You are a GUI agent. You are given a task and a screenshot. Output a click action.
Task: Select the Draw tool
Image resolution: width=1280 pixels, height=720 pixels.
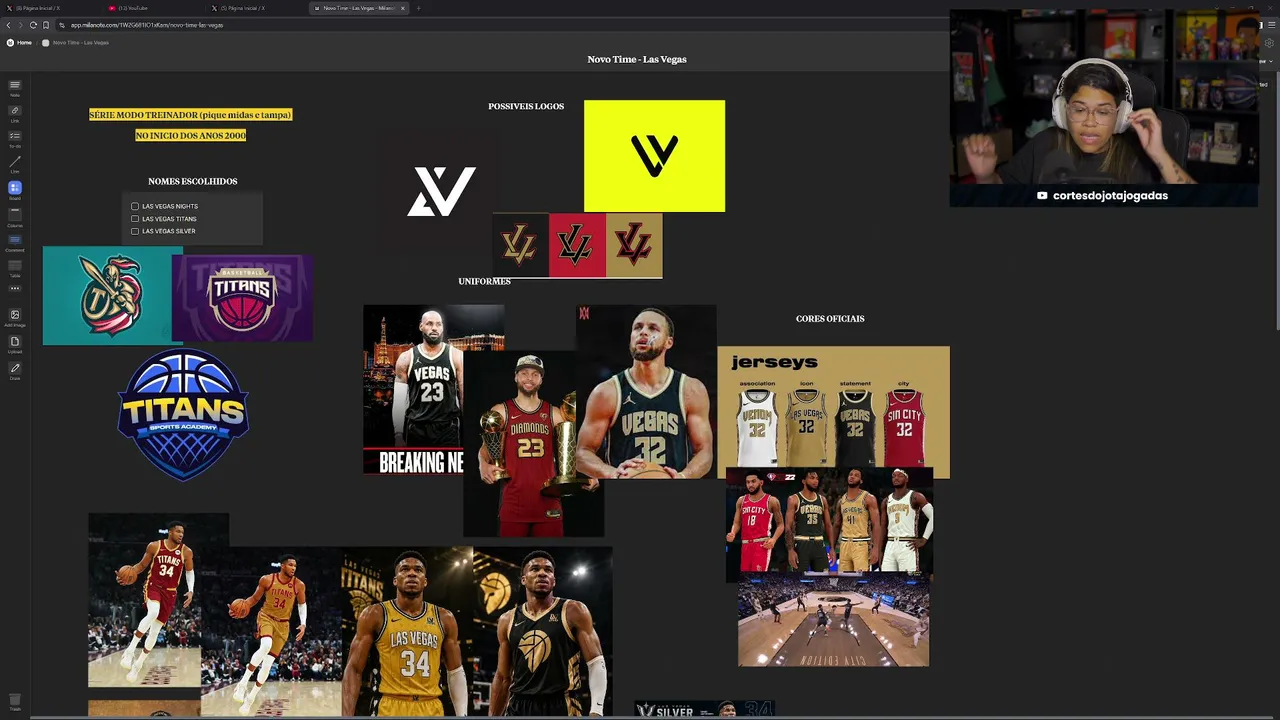click(14, 370)
